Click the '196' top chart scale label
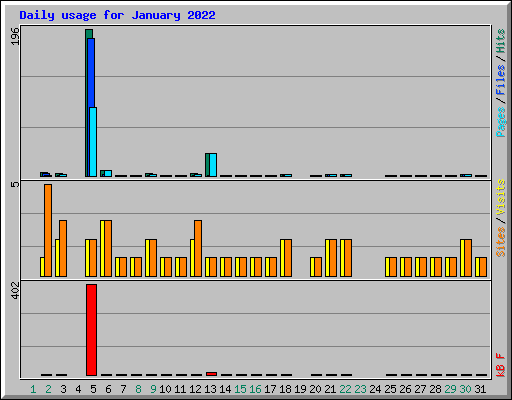 15,36
